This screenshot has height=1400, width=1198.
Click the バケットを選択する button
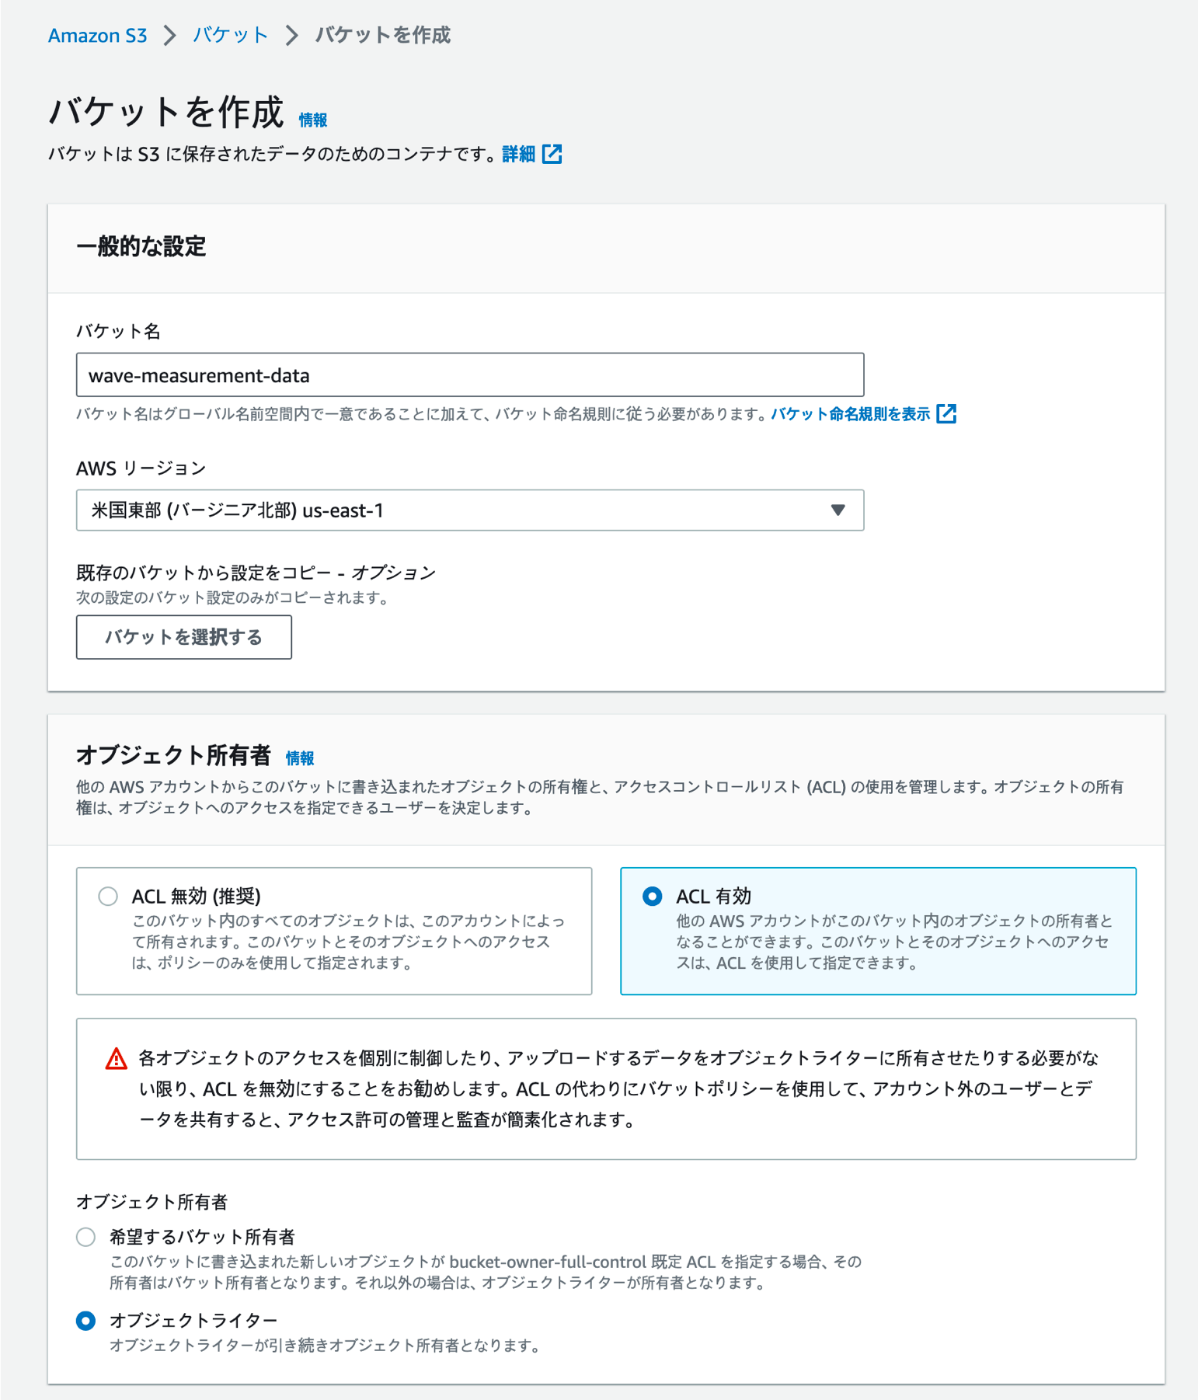[184, 637]
